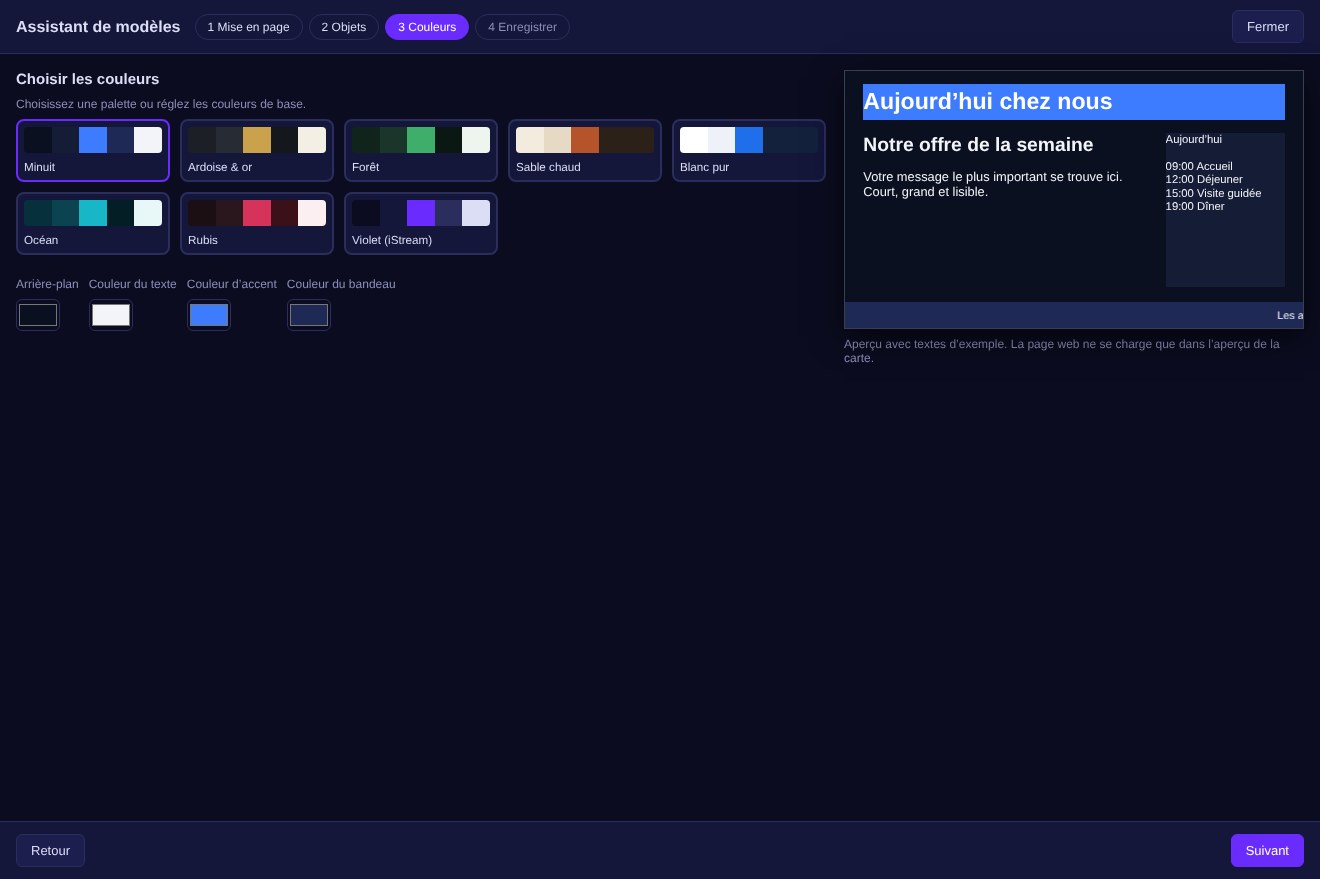Select the Minuit color palette
The width and height of the screenshot is (1320, 879).
[x=93, y=150]
